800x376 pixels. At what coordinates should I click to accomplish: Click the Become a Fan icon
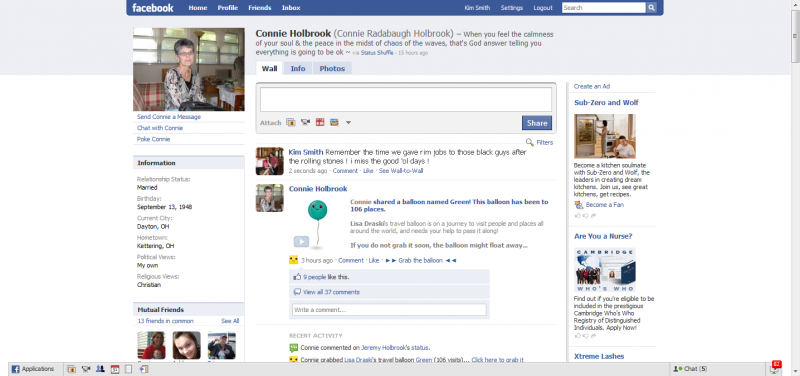click(x=579, y=205)
